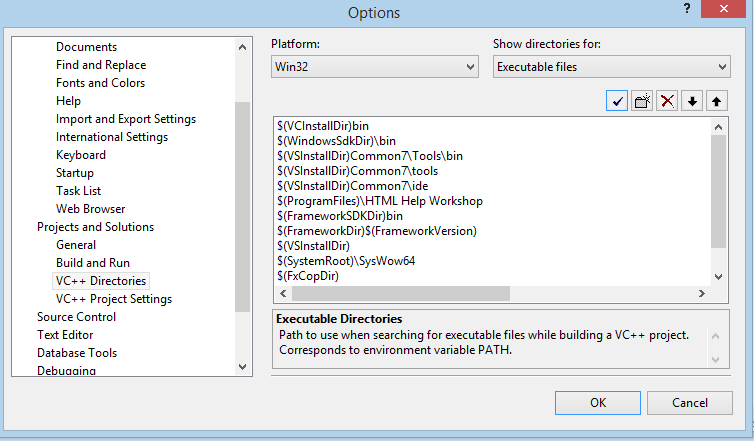Select Projects and Solutions node

pyautogui.click(x=96, y=227)
